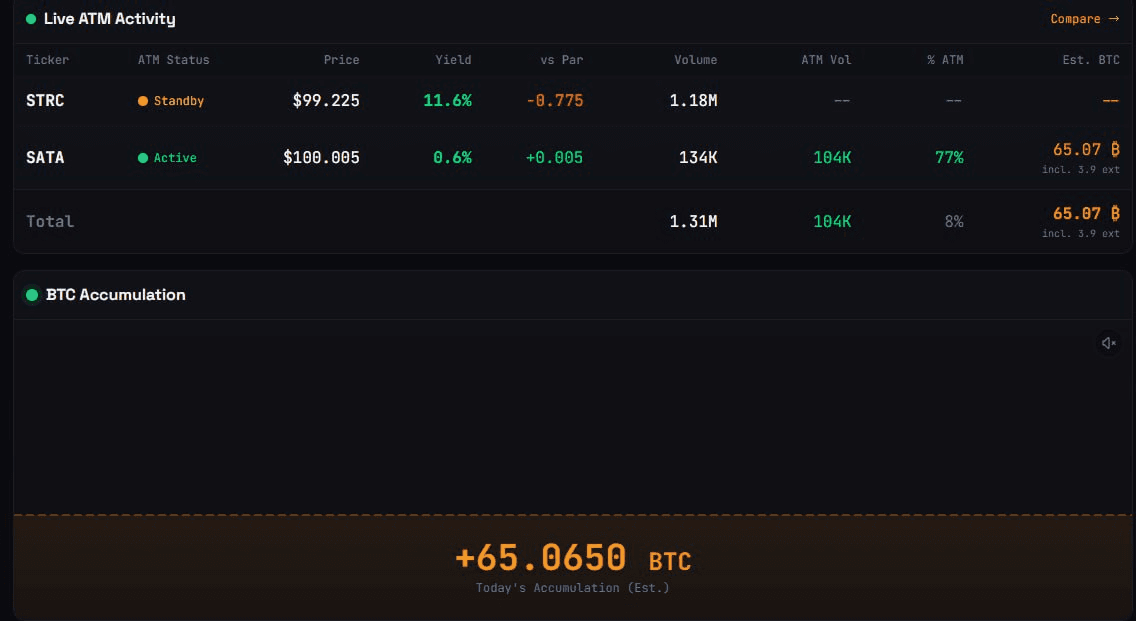Click the 134K volume value

tap(698, 157)
